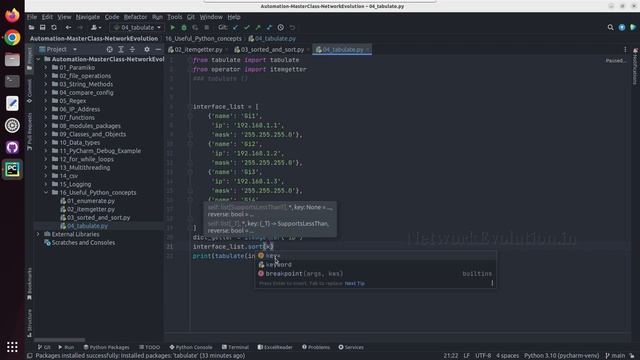640x360 pixels.
Task: Push commits with Git arrow icon
Action: click(x=258, y=27)
